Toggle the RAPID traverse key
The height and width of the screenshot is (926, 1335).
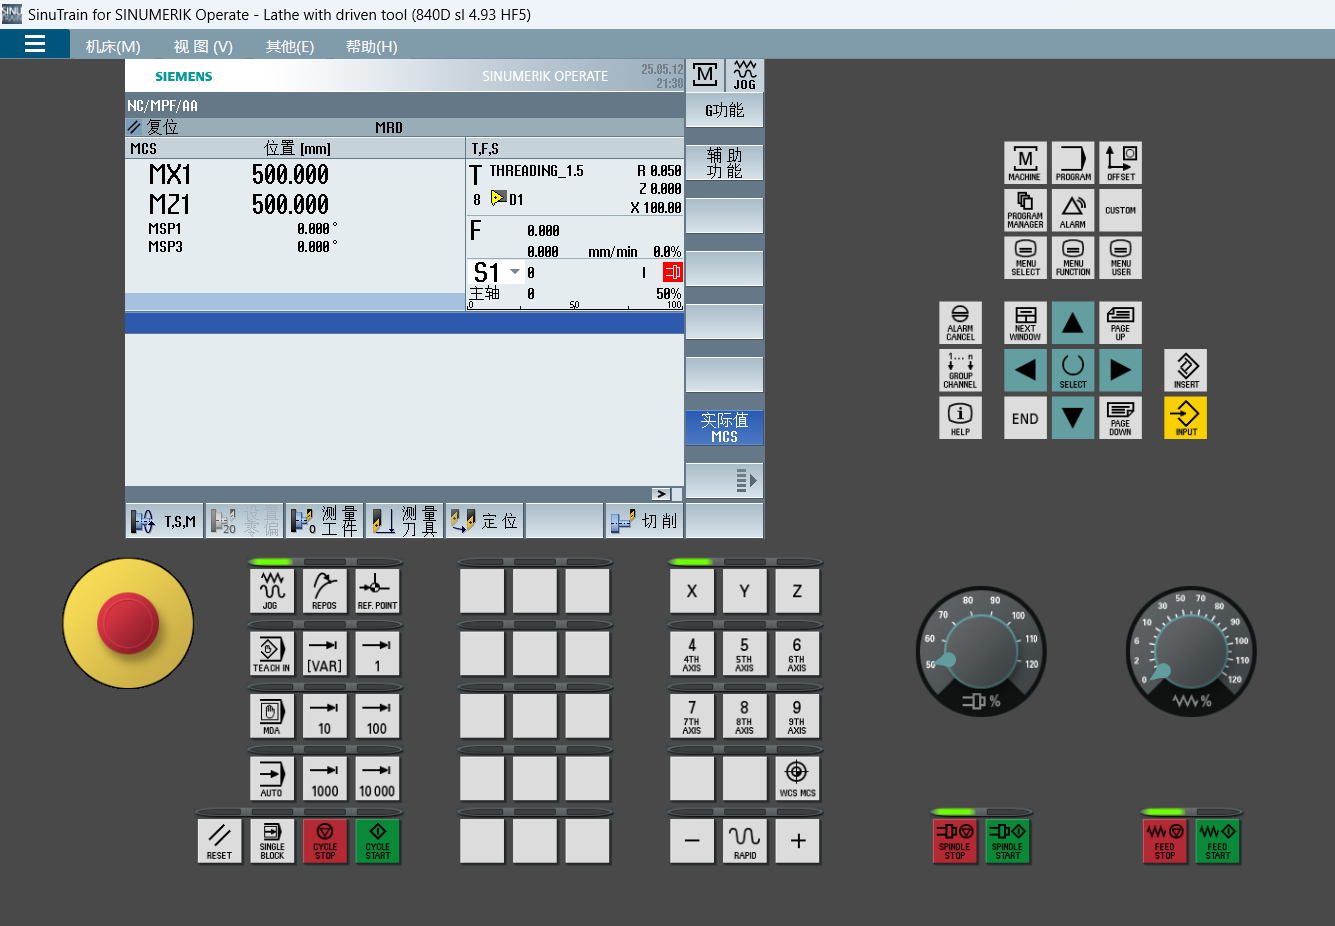[744, 841]
